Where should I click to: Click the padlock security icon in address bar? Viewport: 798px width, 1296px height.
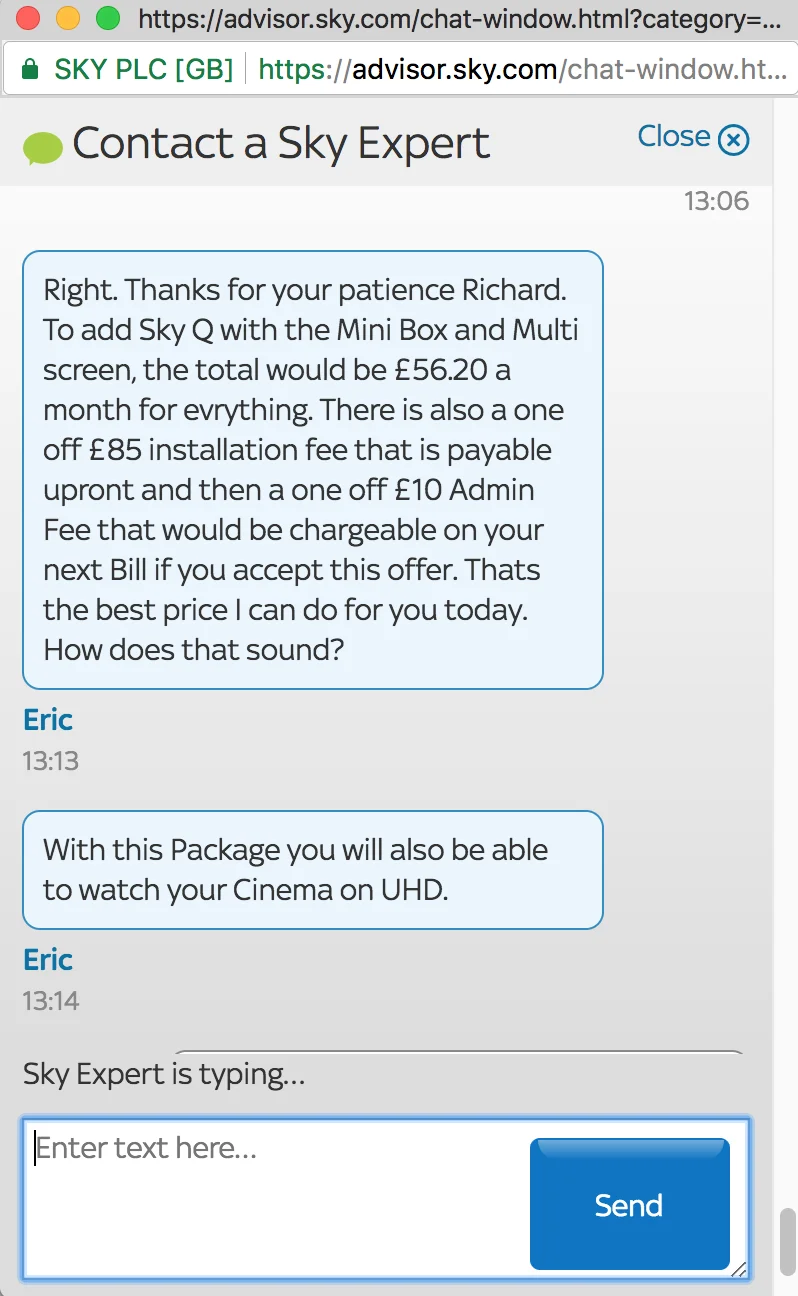tap(30, 69)
